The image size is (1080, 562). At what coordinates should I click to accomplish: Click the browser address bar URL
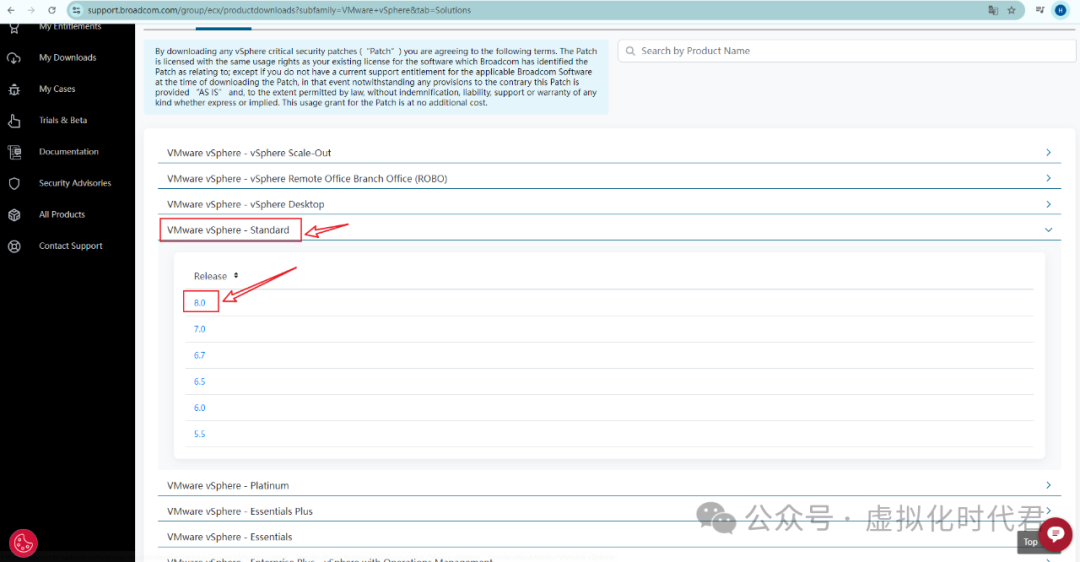279,10
